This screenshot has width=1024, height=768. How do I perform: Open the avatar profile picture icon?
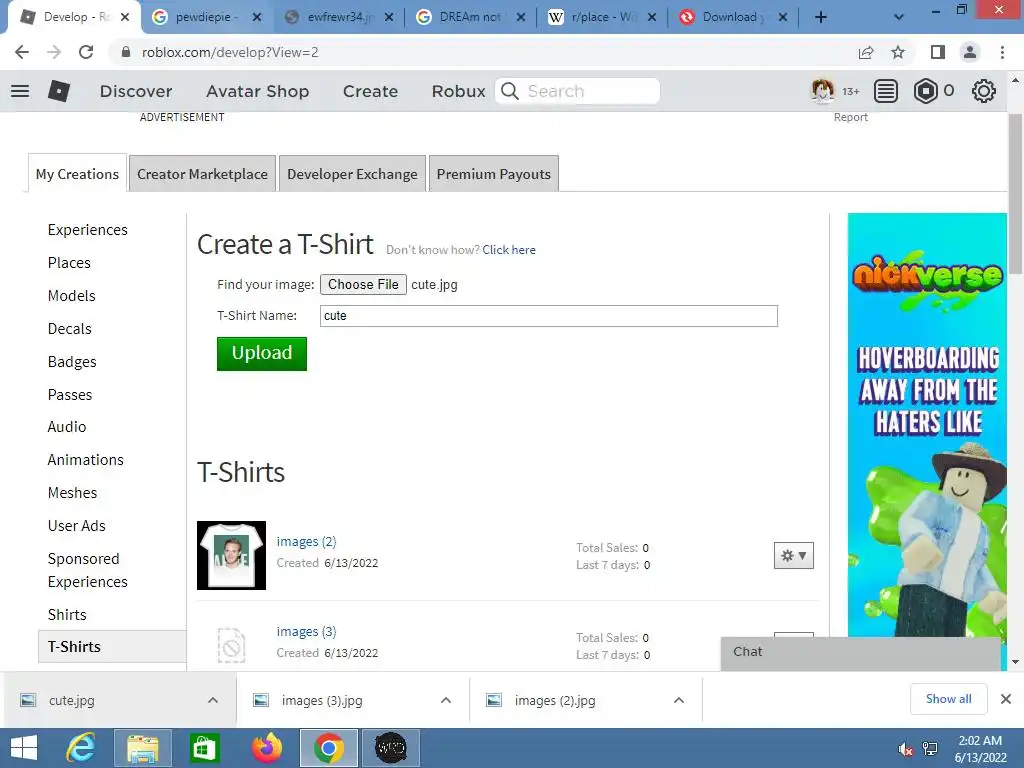pos(822,91)
